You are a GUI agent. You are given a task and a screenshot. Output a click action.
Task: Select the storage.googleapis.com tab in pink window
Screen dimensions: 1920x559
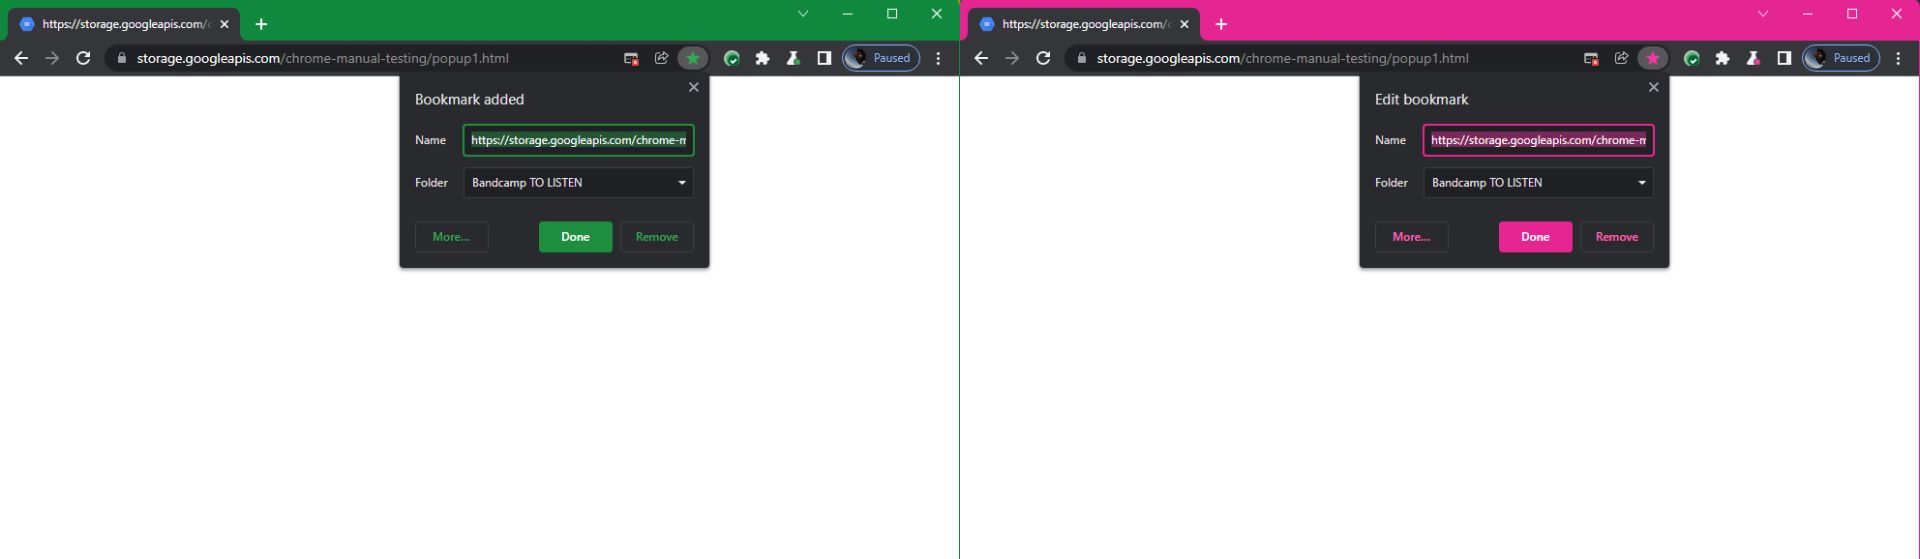(1084, 24)
